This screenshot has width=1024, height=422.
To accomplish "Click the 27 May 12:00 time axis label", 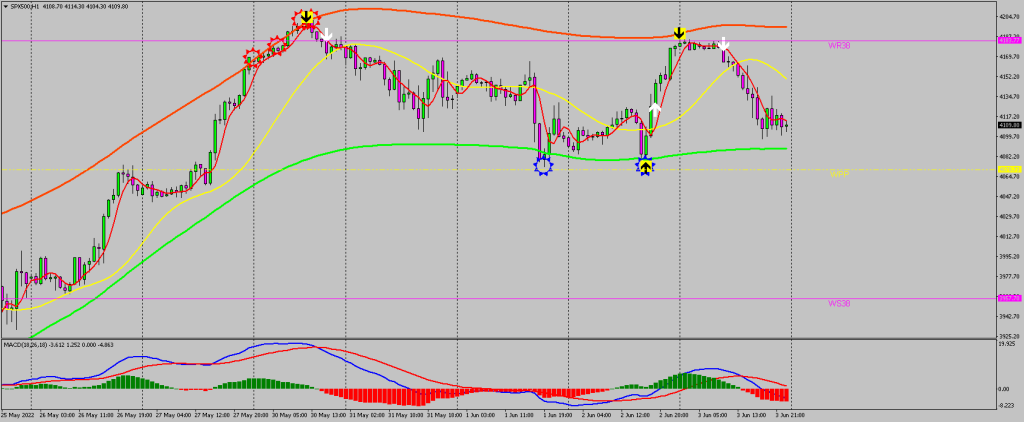I will point(211,414).
